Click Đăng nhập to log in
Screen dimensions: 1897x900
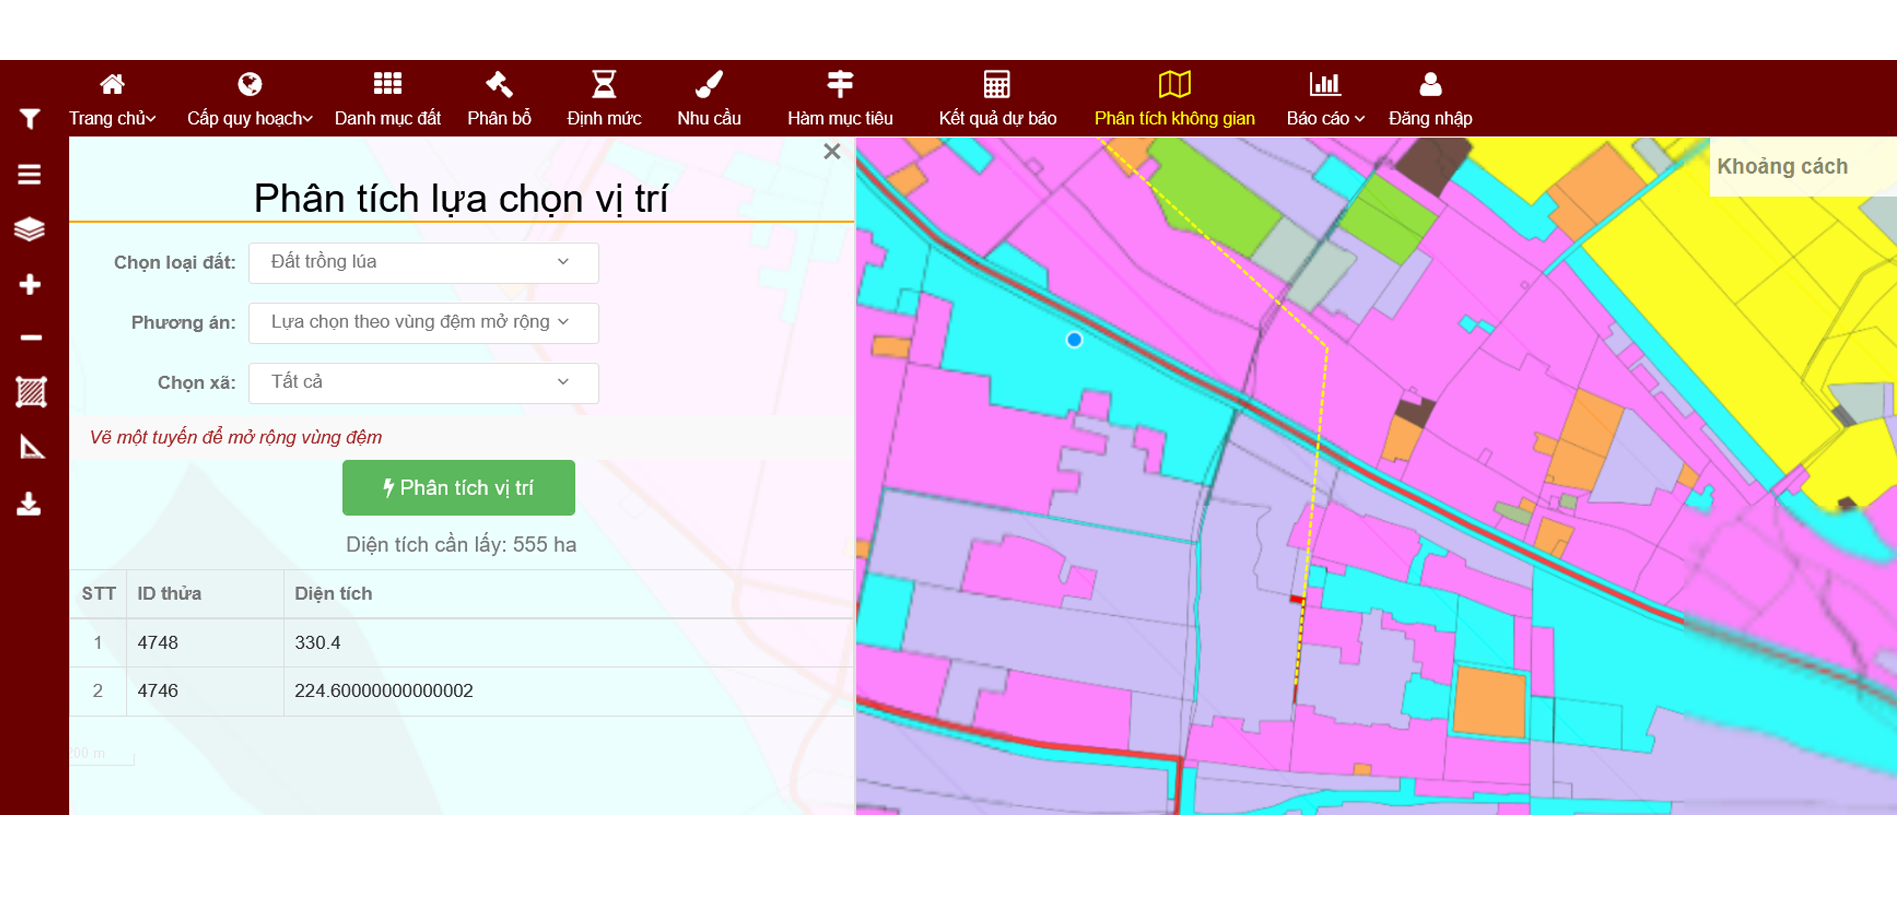coord(1430,99)
